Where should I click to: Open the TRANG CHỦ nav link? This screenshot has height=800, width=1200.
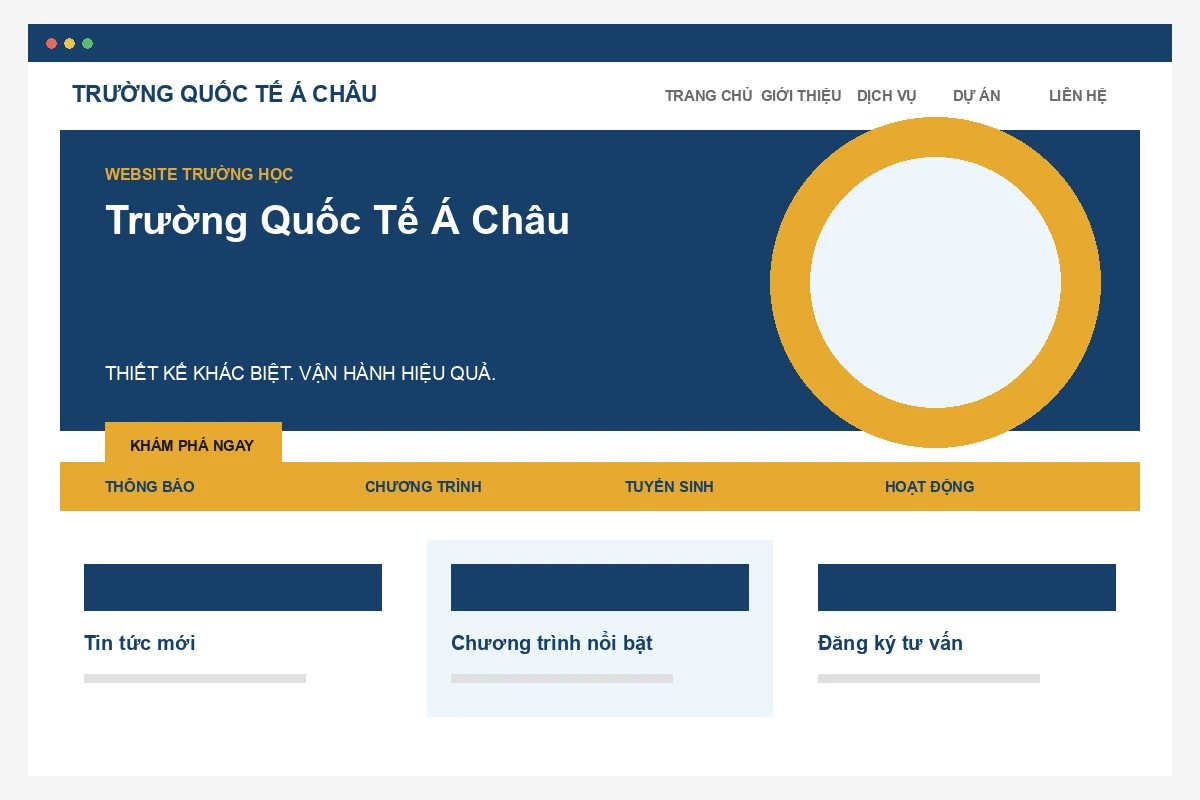tap(708, 96)
